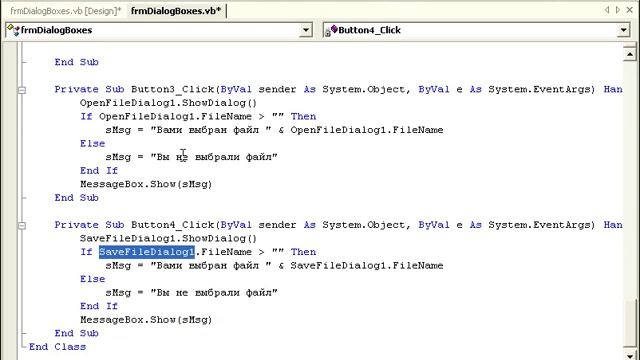Viewport: 640px width, 360px height.
Task: Click the Else keyword in Button3_Click
Action: [x=93, y=144]
